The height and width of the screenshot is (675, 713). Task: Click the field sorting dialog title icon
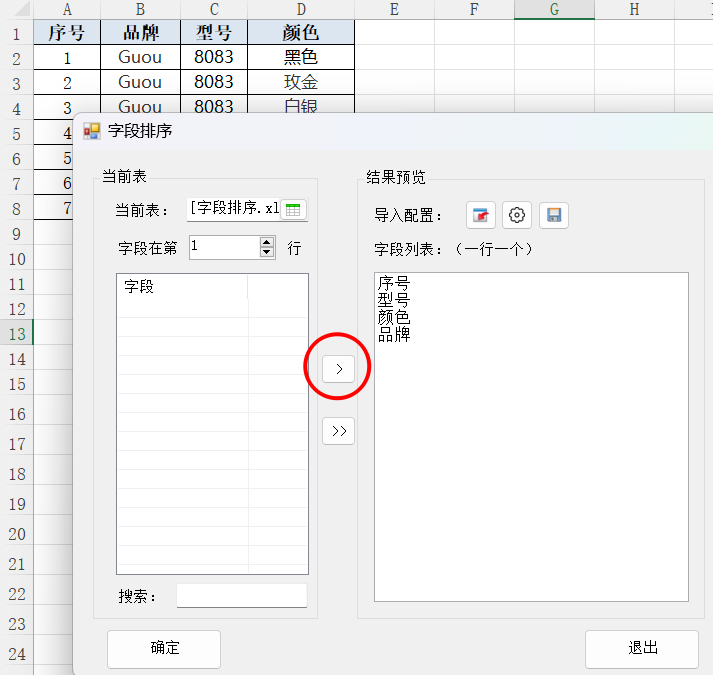[x=92, y=131]
